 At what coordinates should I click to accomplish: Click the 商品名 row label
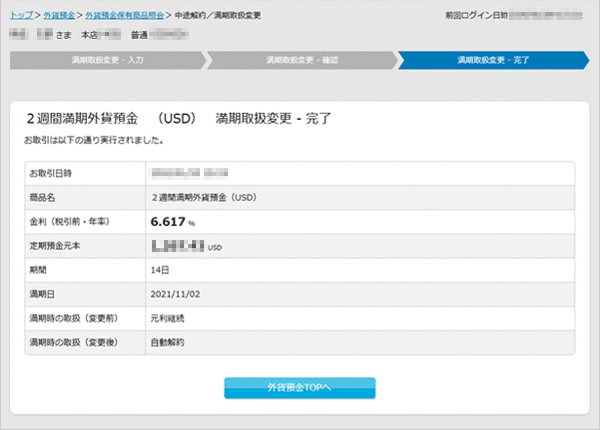click(44, 198)
